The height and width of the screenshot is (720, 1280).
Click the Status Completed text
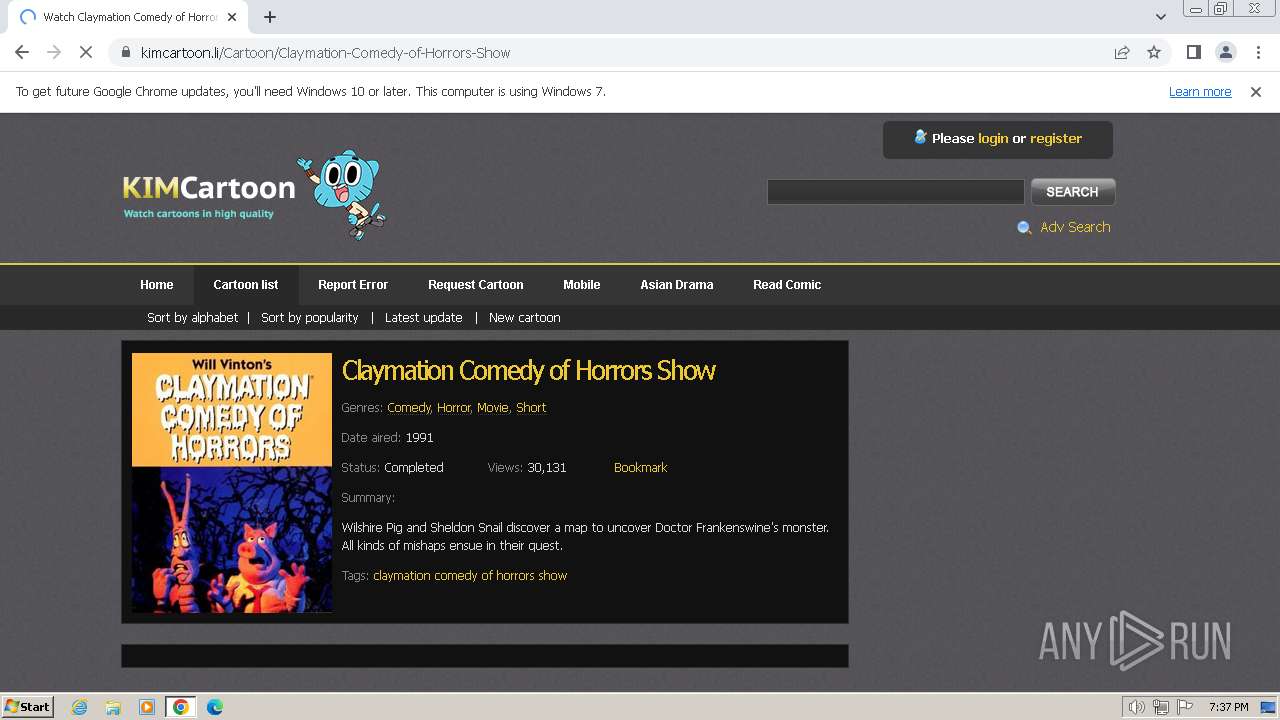(392, 468)
